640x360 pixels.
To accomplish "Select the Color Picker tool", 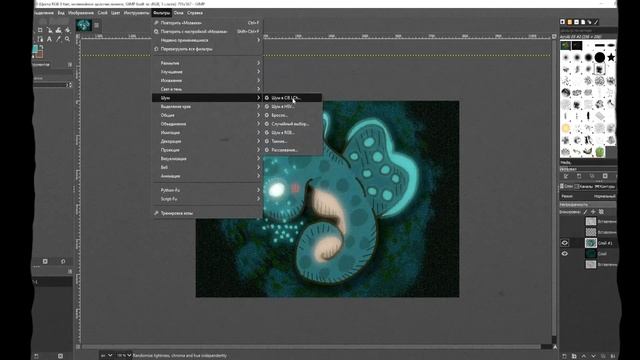I will (58, 39).
